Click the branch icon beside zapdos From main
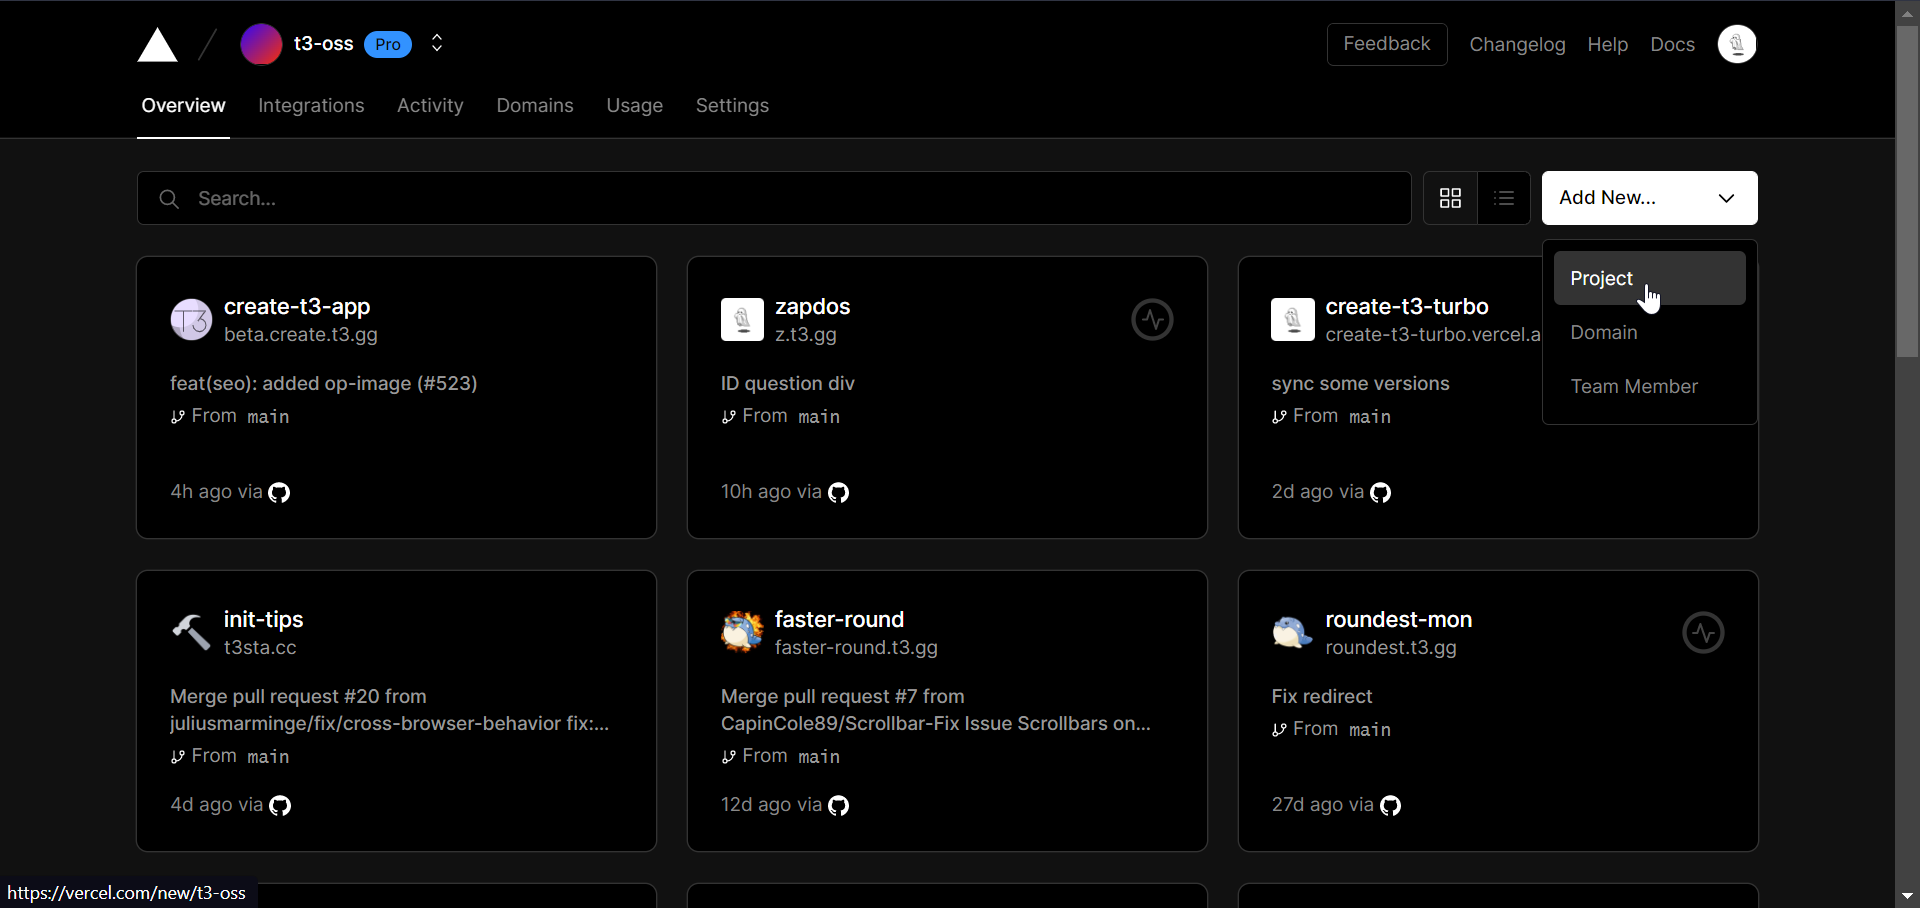 [729, 417]
